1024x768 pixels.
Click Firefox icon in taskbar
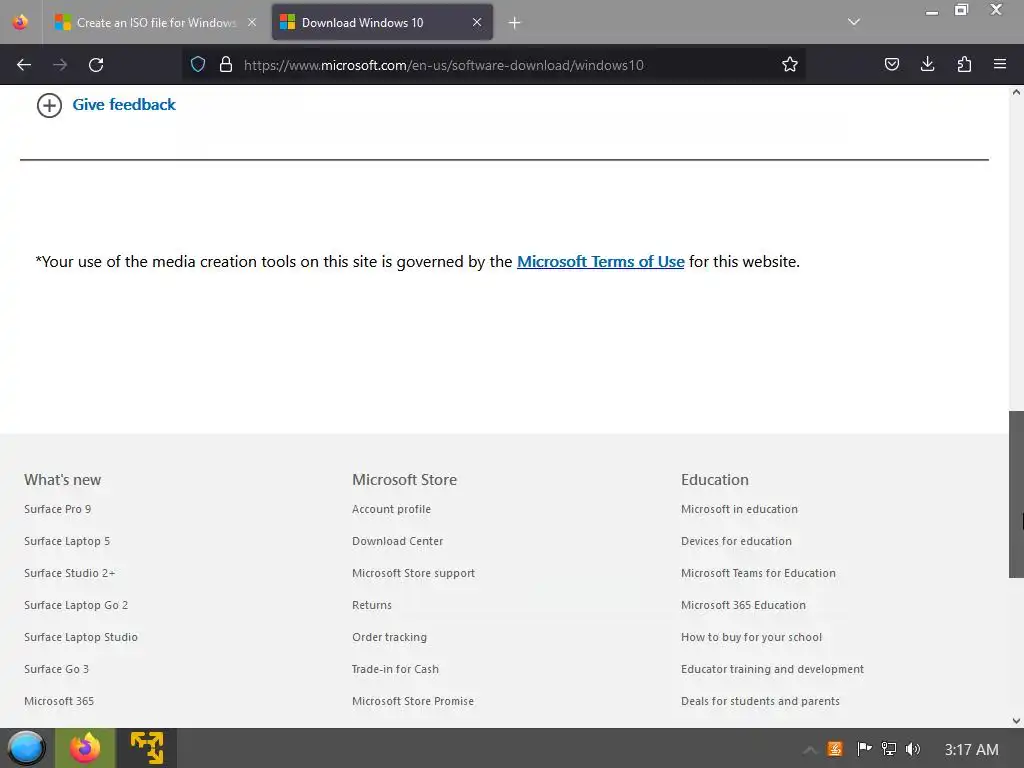85,748
